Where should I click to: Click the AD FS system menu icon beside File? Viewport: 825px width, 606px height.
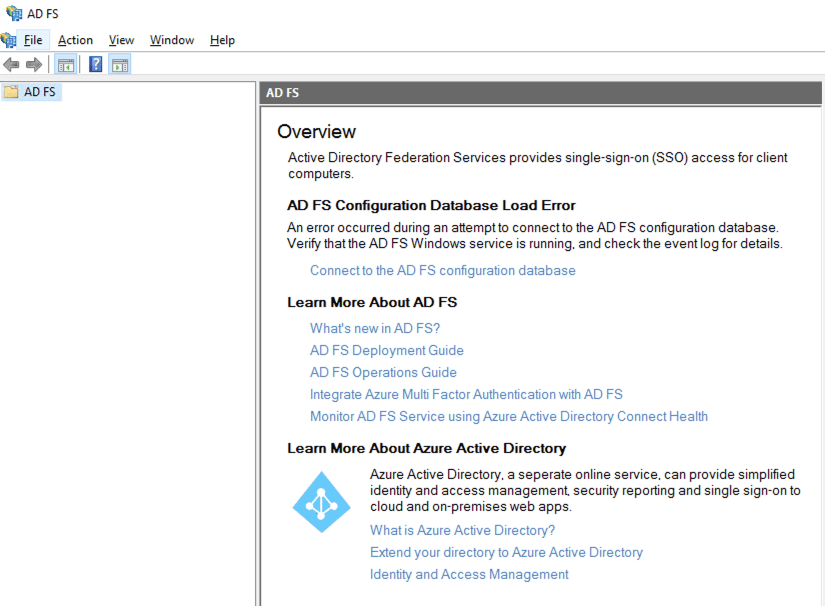click(x=9, y=40)
